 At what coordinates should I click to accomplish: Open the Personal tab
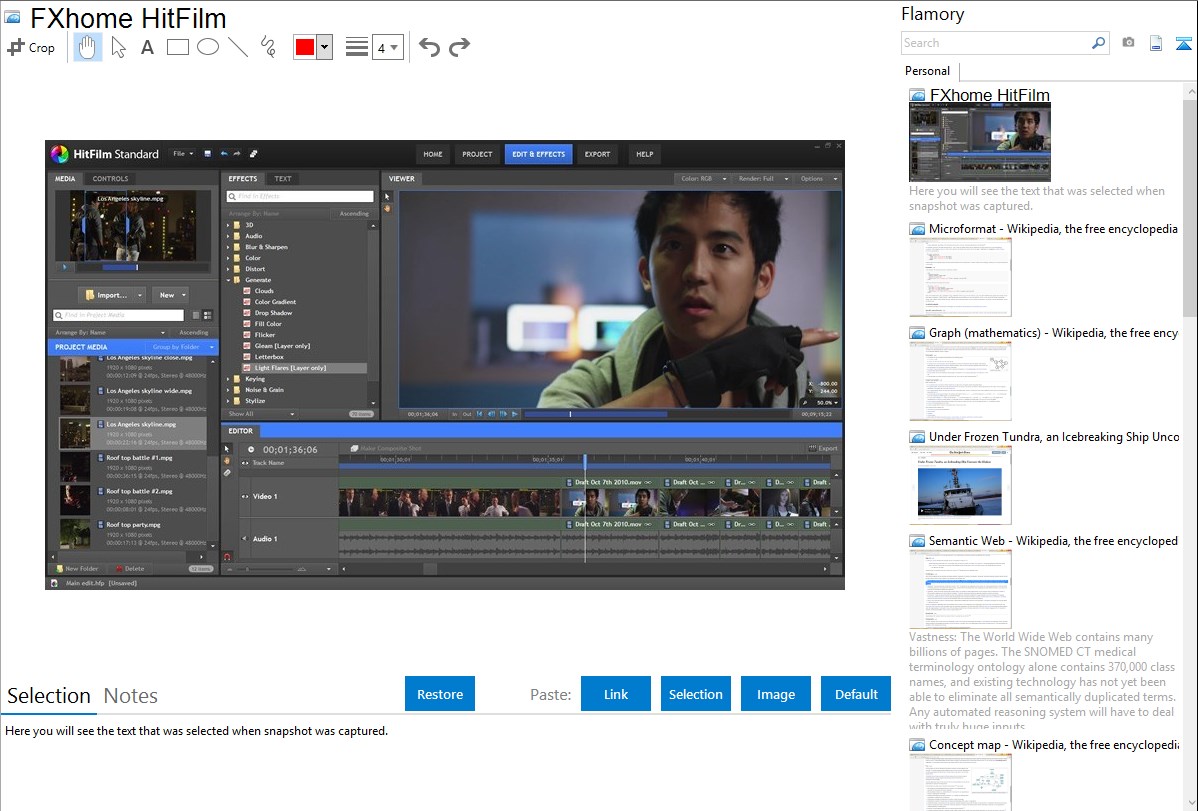coord(927,71)
